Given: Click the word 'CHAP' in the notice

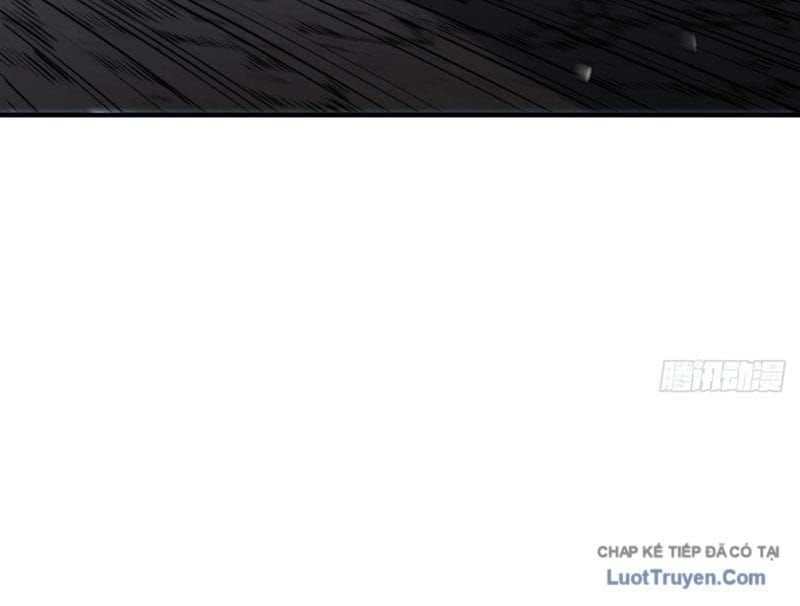Looking at the screenshot, I should coord(617,552).
